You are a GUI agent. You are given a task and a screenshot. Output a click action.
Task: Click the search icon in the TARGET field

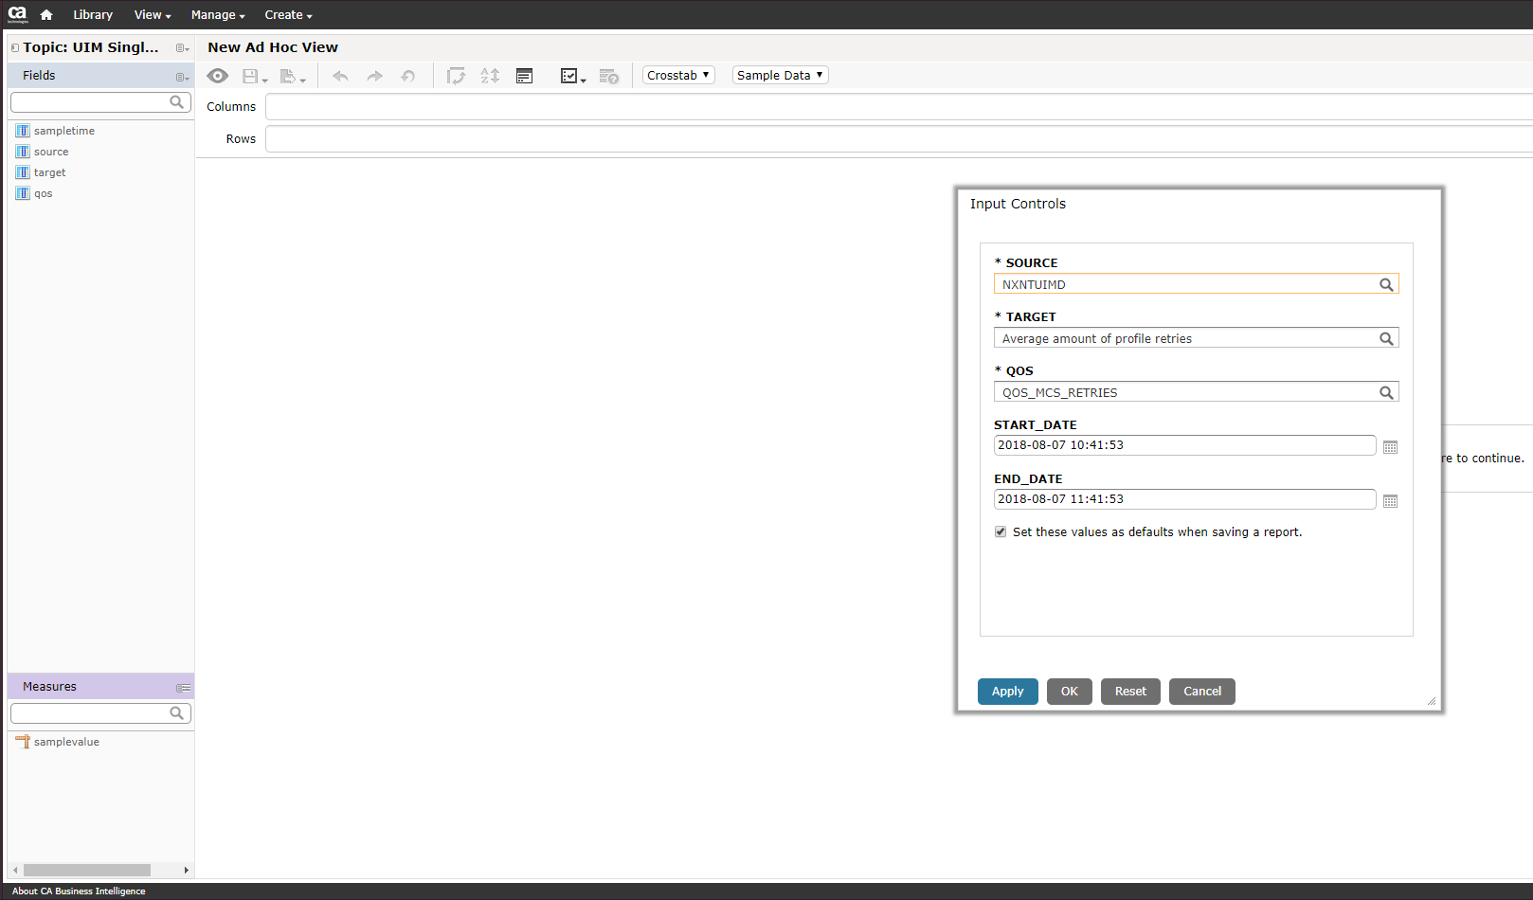(1386, 339)
